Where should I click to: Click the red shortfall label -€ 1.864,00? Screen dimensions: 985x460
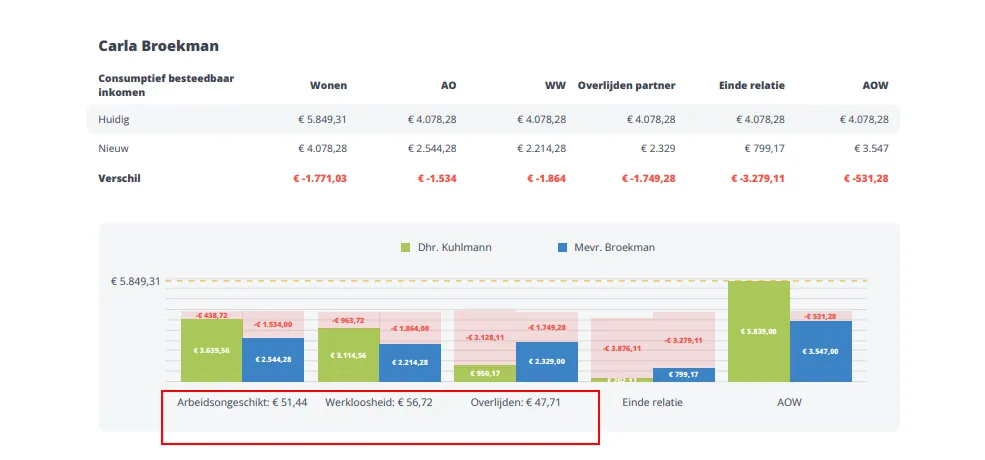(x=410, y=328)
